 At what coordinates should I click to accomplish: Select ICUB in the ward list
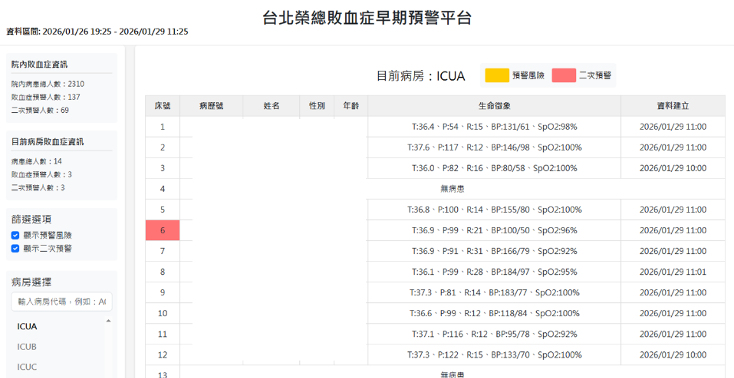[27, 347]
